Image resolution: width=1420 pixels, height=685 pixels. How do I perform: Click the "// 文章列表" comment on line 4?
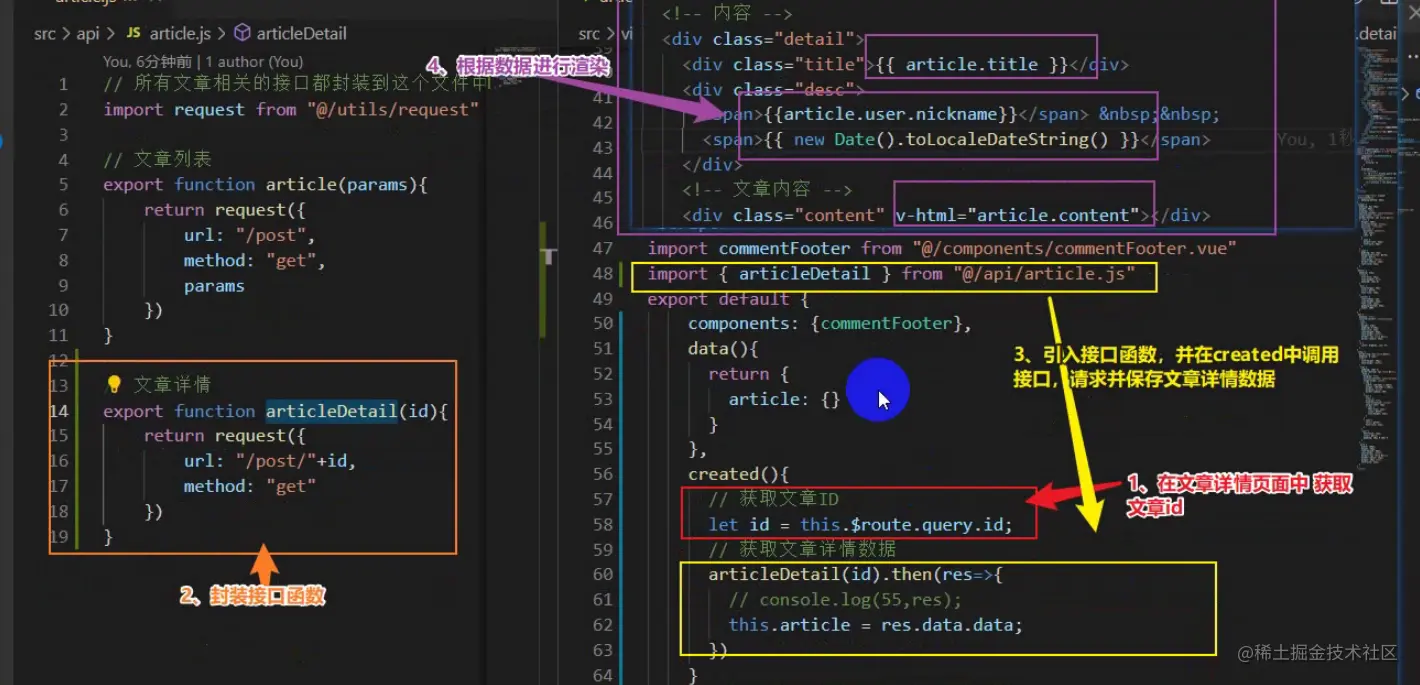[157, 159]
